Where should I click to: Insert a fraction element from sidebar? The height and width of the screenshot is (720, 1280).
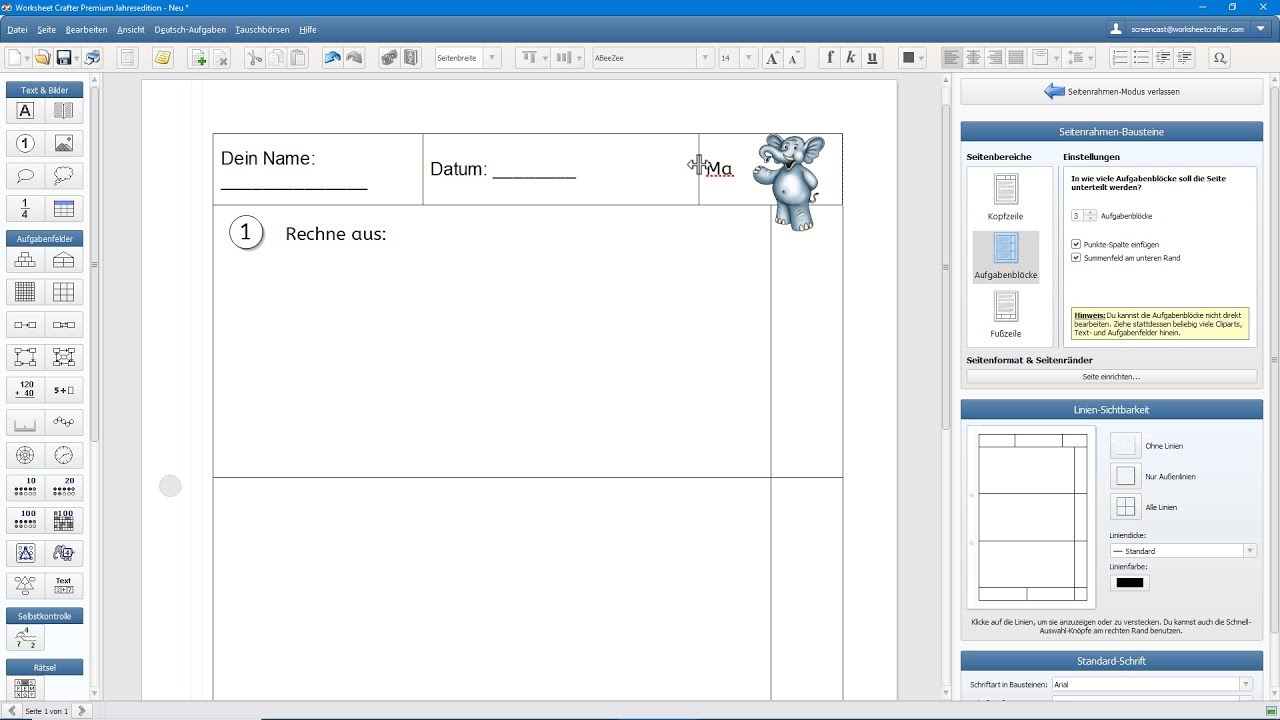(x=26, y=208)
